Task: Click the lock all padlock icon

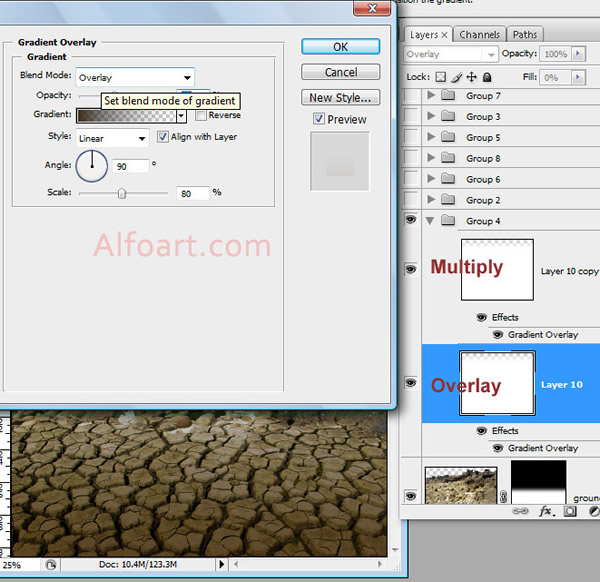Action: click(487, 77)
